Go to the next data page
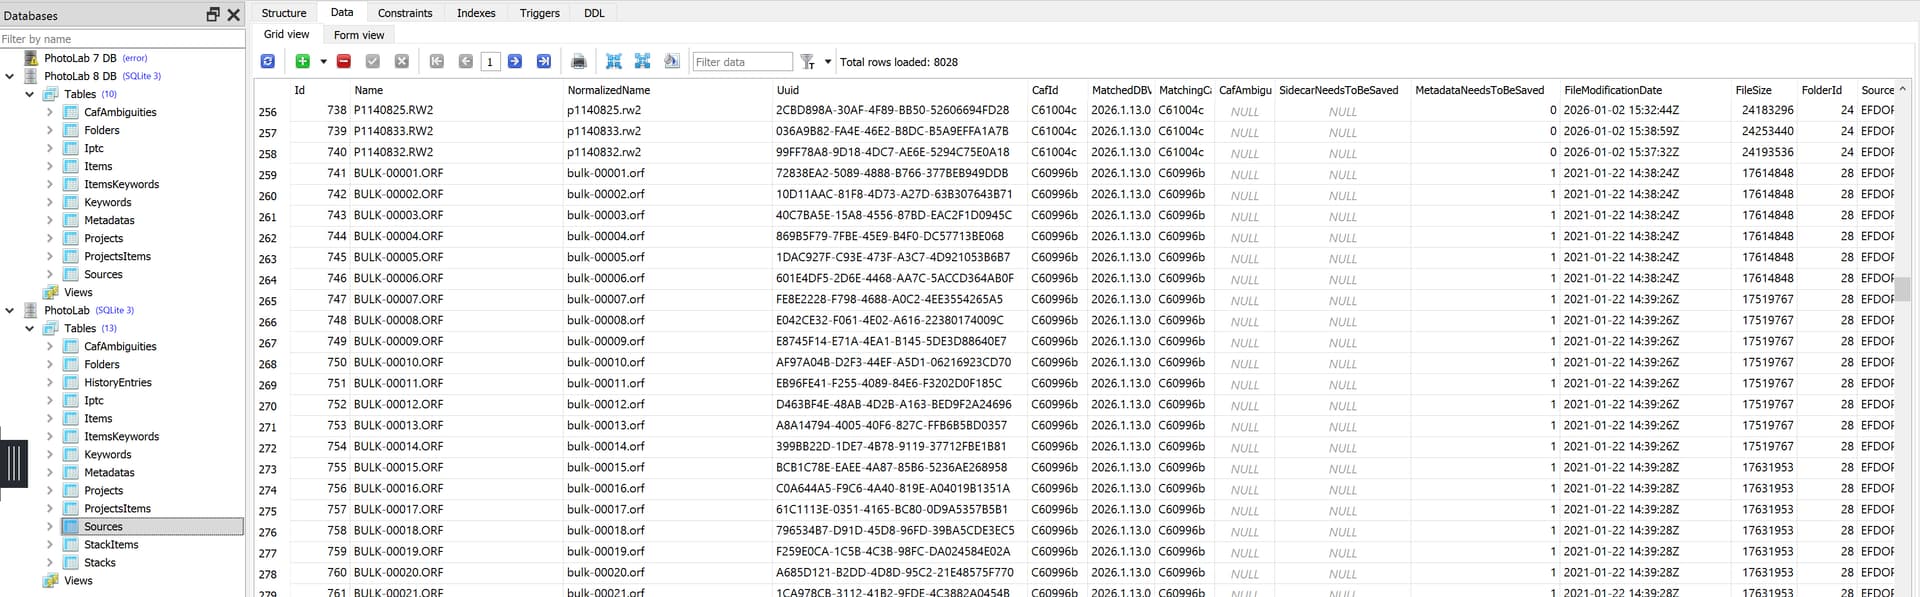 coord(515,62)
